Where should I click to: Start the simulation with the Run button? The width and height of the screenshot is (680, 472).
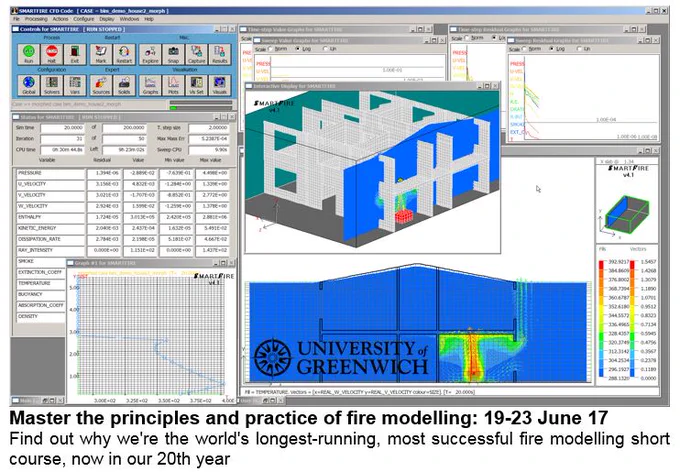point(29,54)
